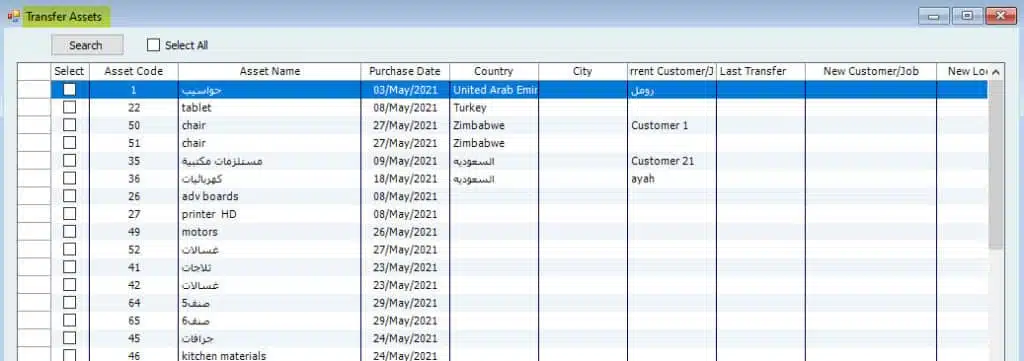Close the Transfer Assets window

click(1000, 16)
